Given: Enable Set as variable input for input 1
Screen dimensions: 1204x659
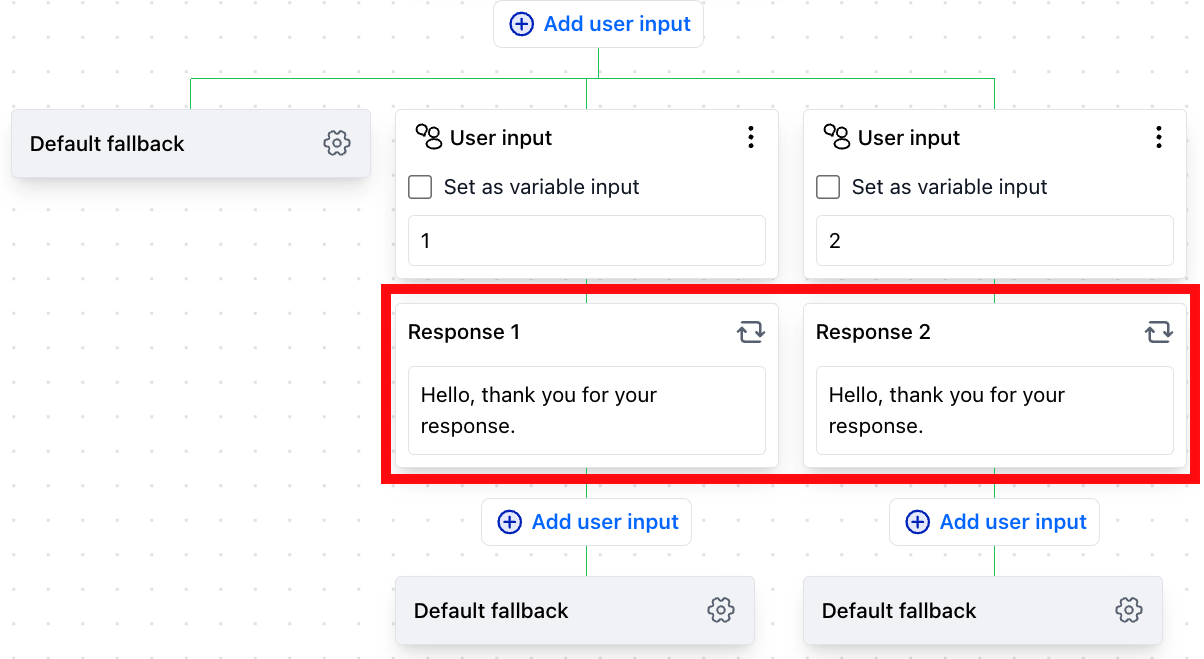Looking at the screenshot, I should click(421, 187).
